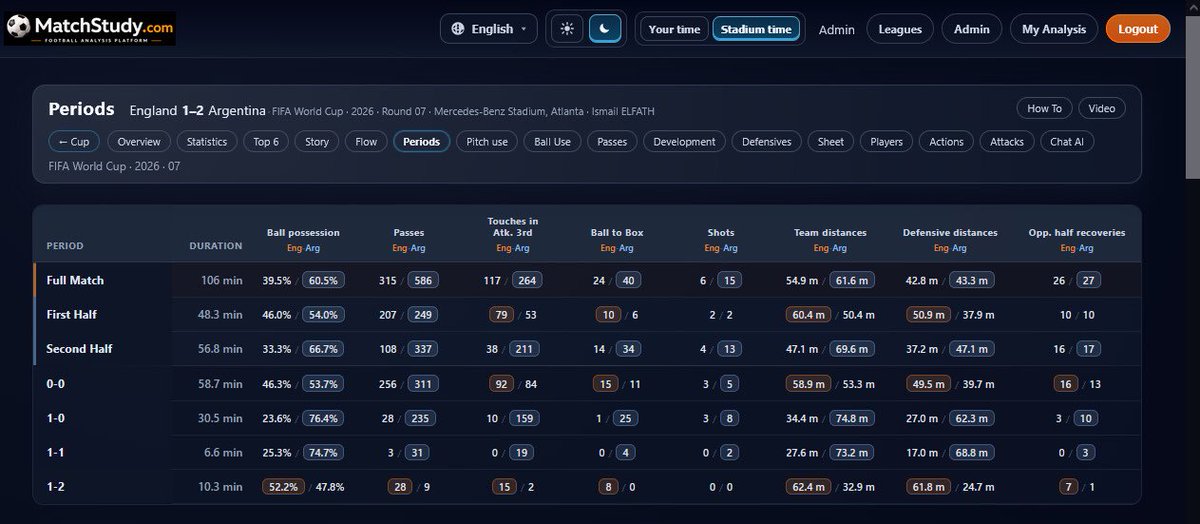
Task: Click the Admin text label in header
Action: 837,30
